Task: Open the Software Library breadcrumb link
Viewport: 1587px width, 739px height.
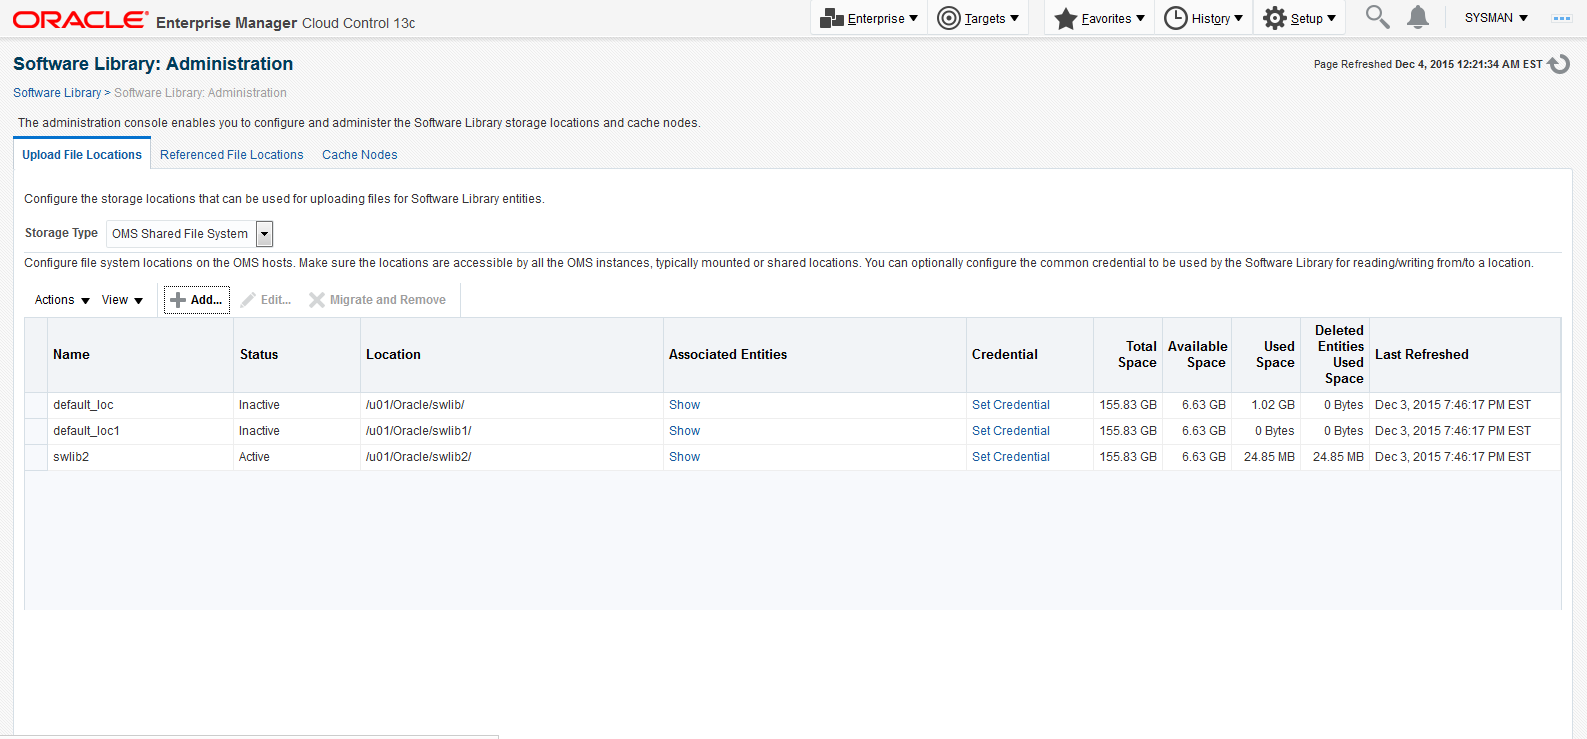Action: click(57, 93)
